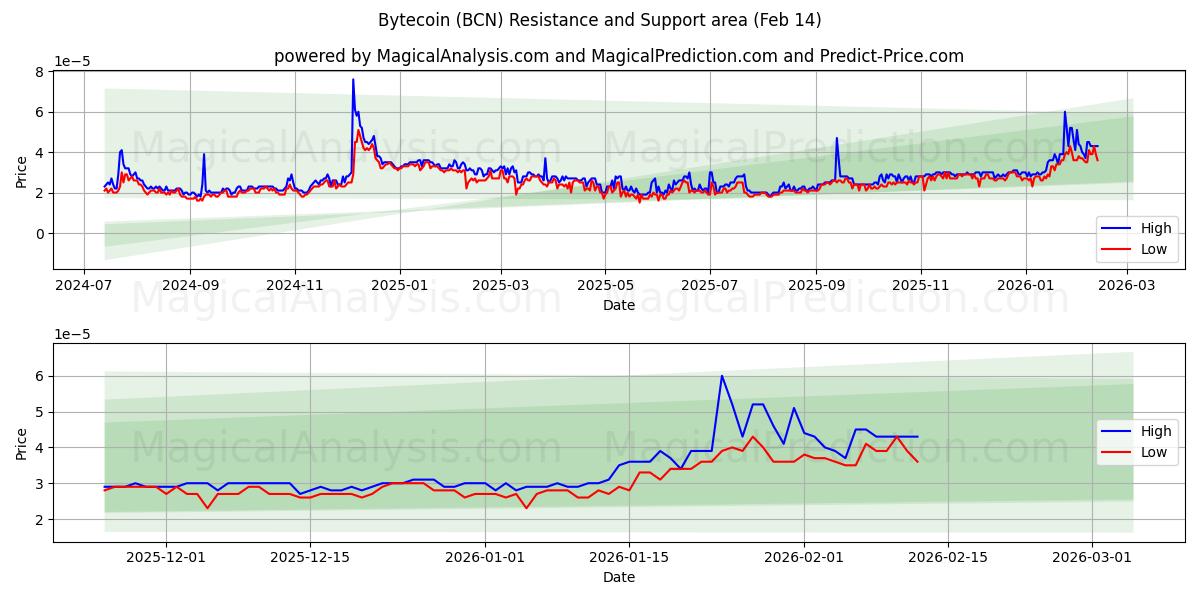1200x600 pixels.
Task: Click the top chart x-axis label 2025-05
Action: (605, 286)
